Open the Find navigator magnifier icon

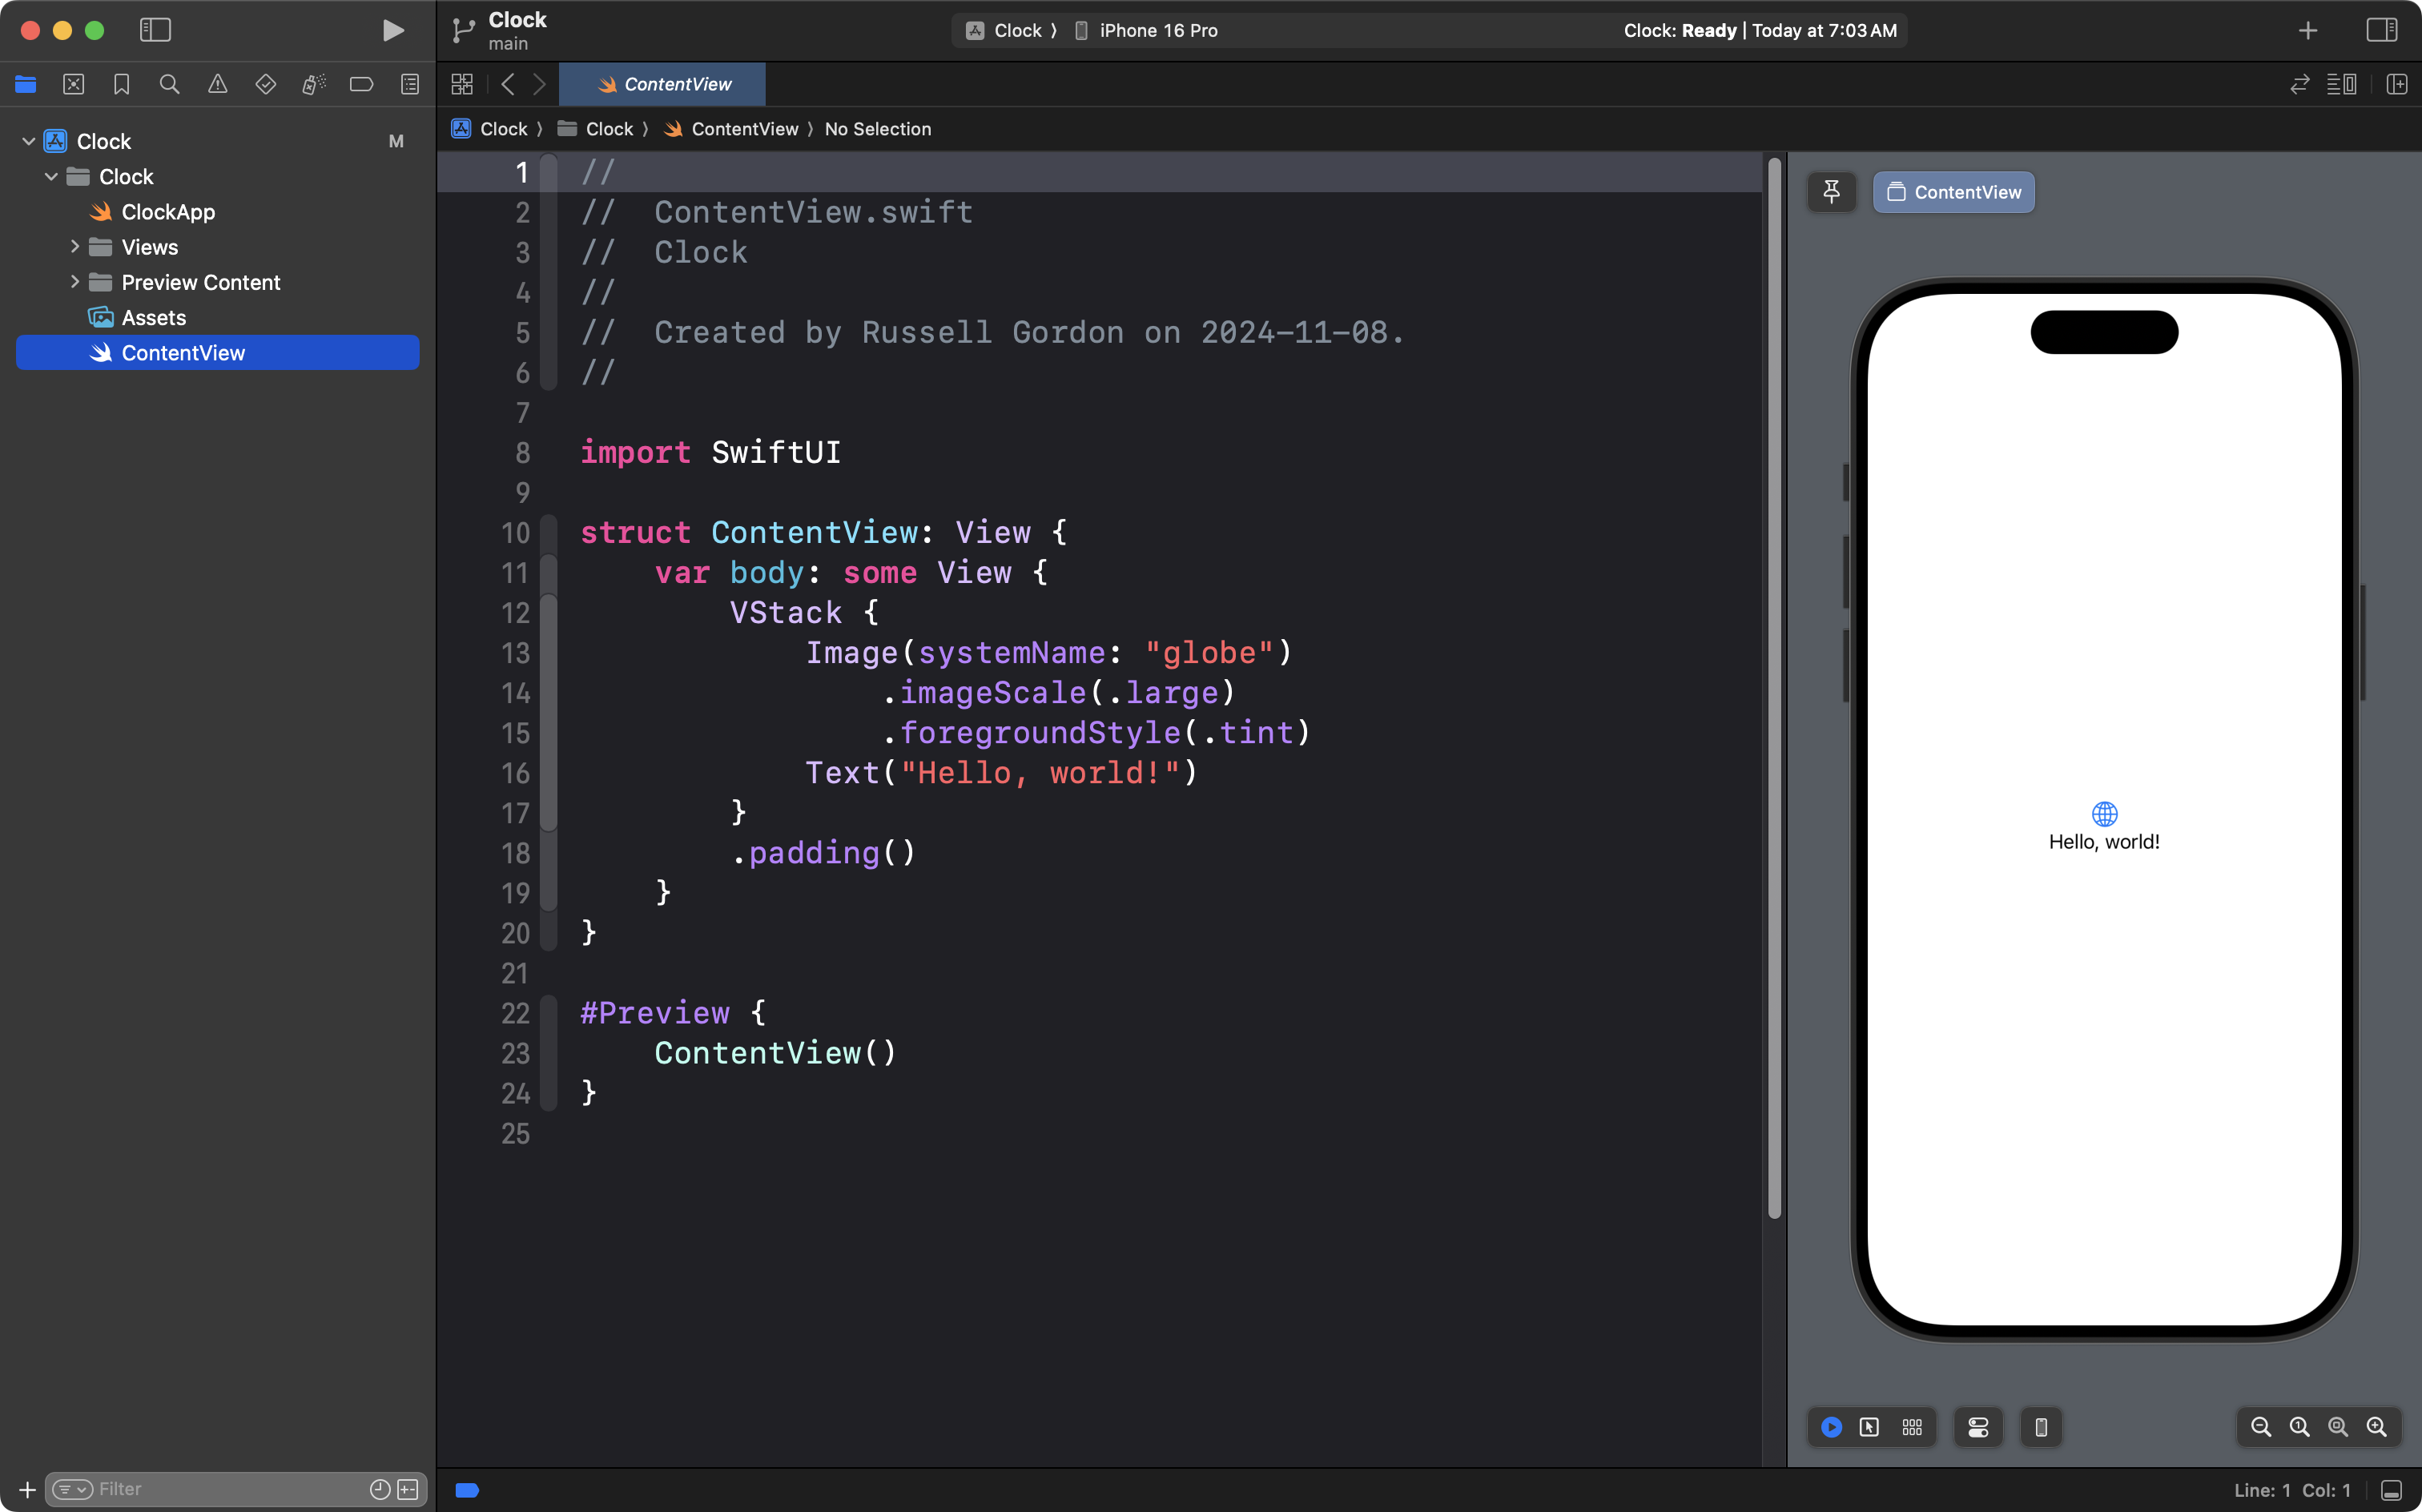coord(169,85)
